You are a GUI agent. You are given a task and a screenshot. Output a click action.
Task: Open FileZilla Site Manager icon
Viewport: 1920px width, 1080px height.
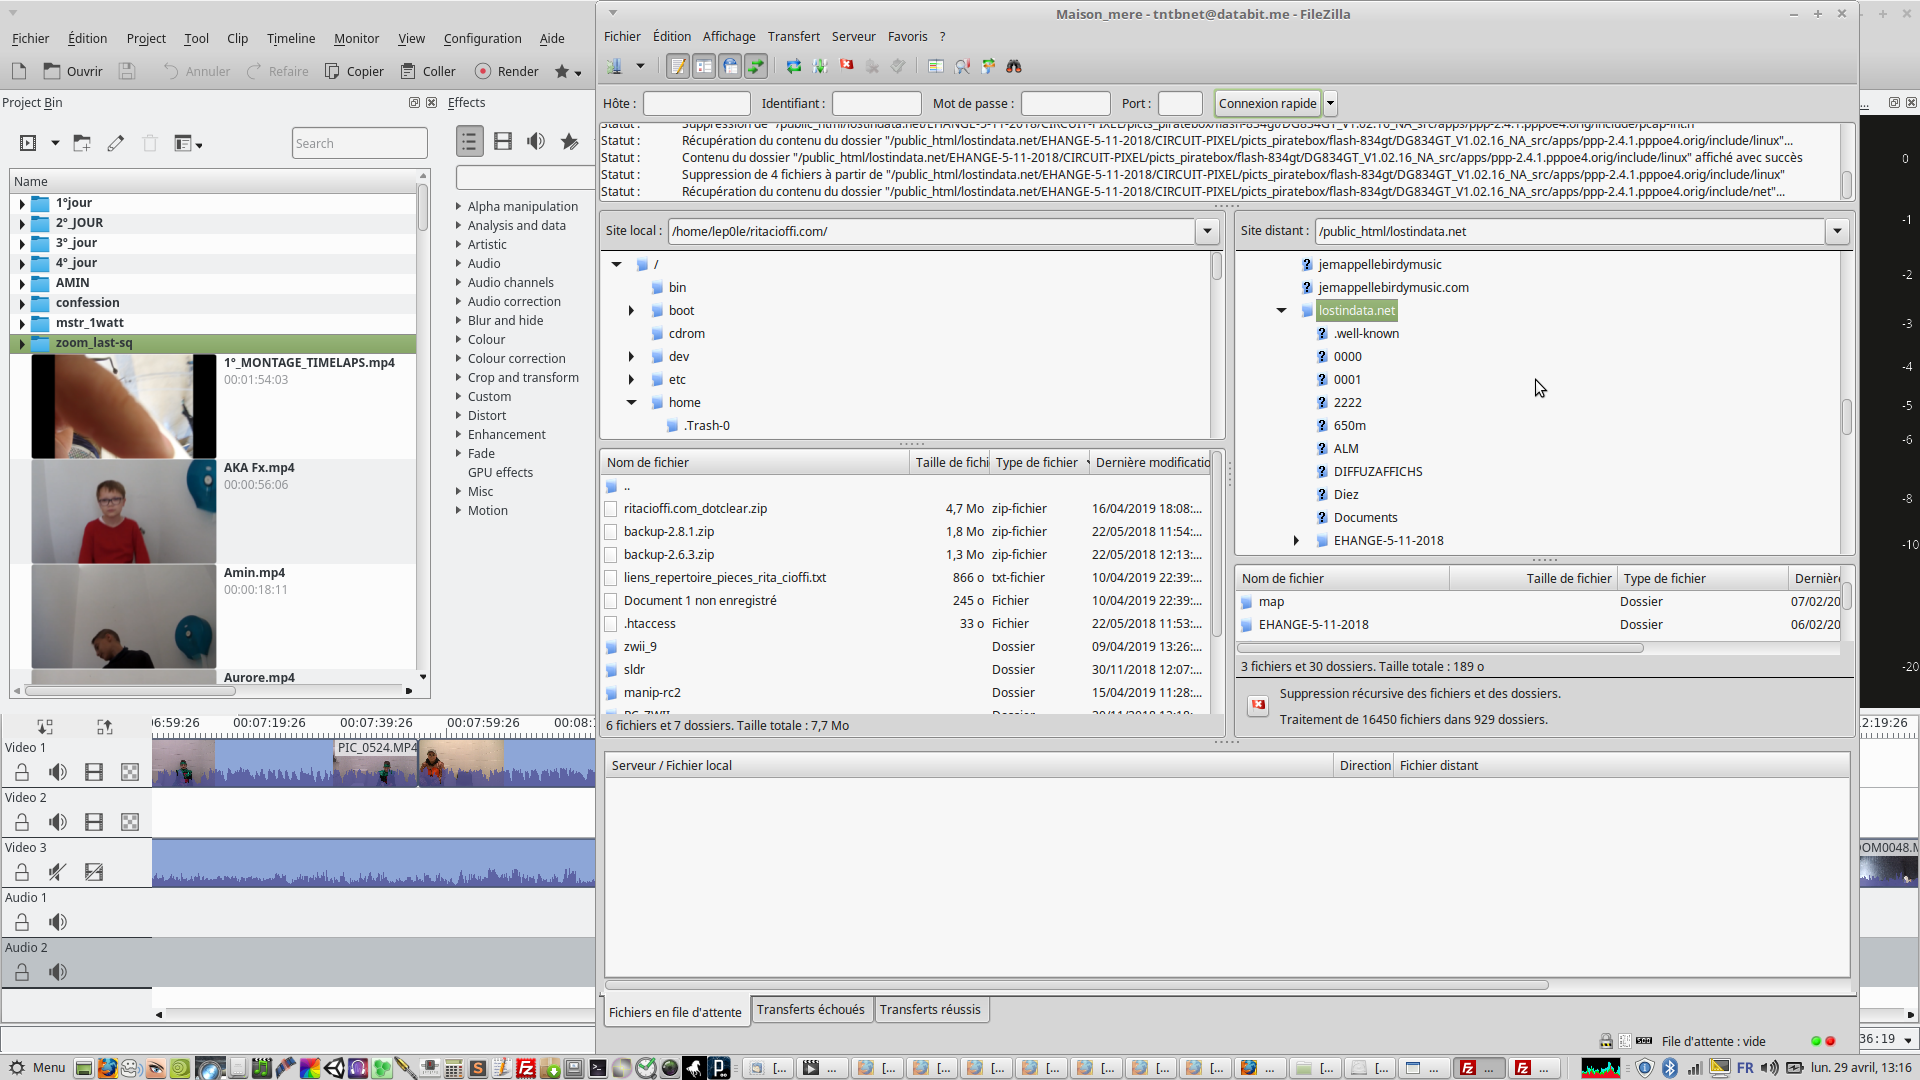[614, 67]
